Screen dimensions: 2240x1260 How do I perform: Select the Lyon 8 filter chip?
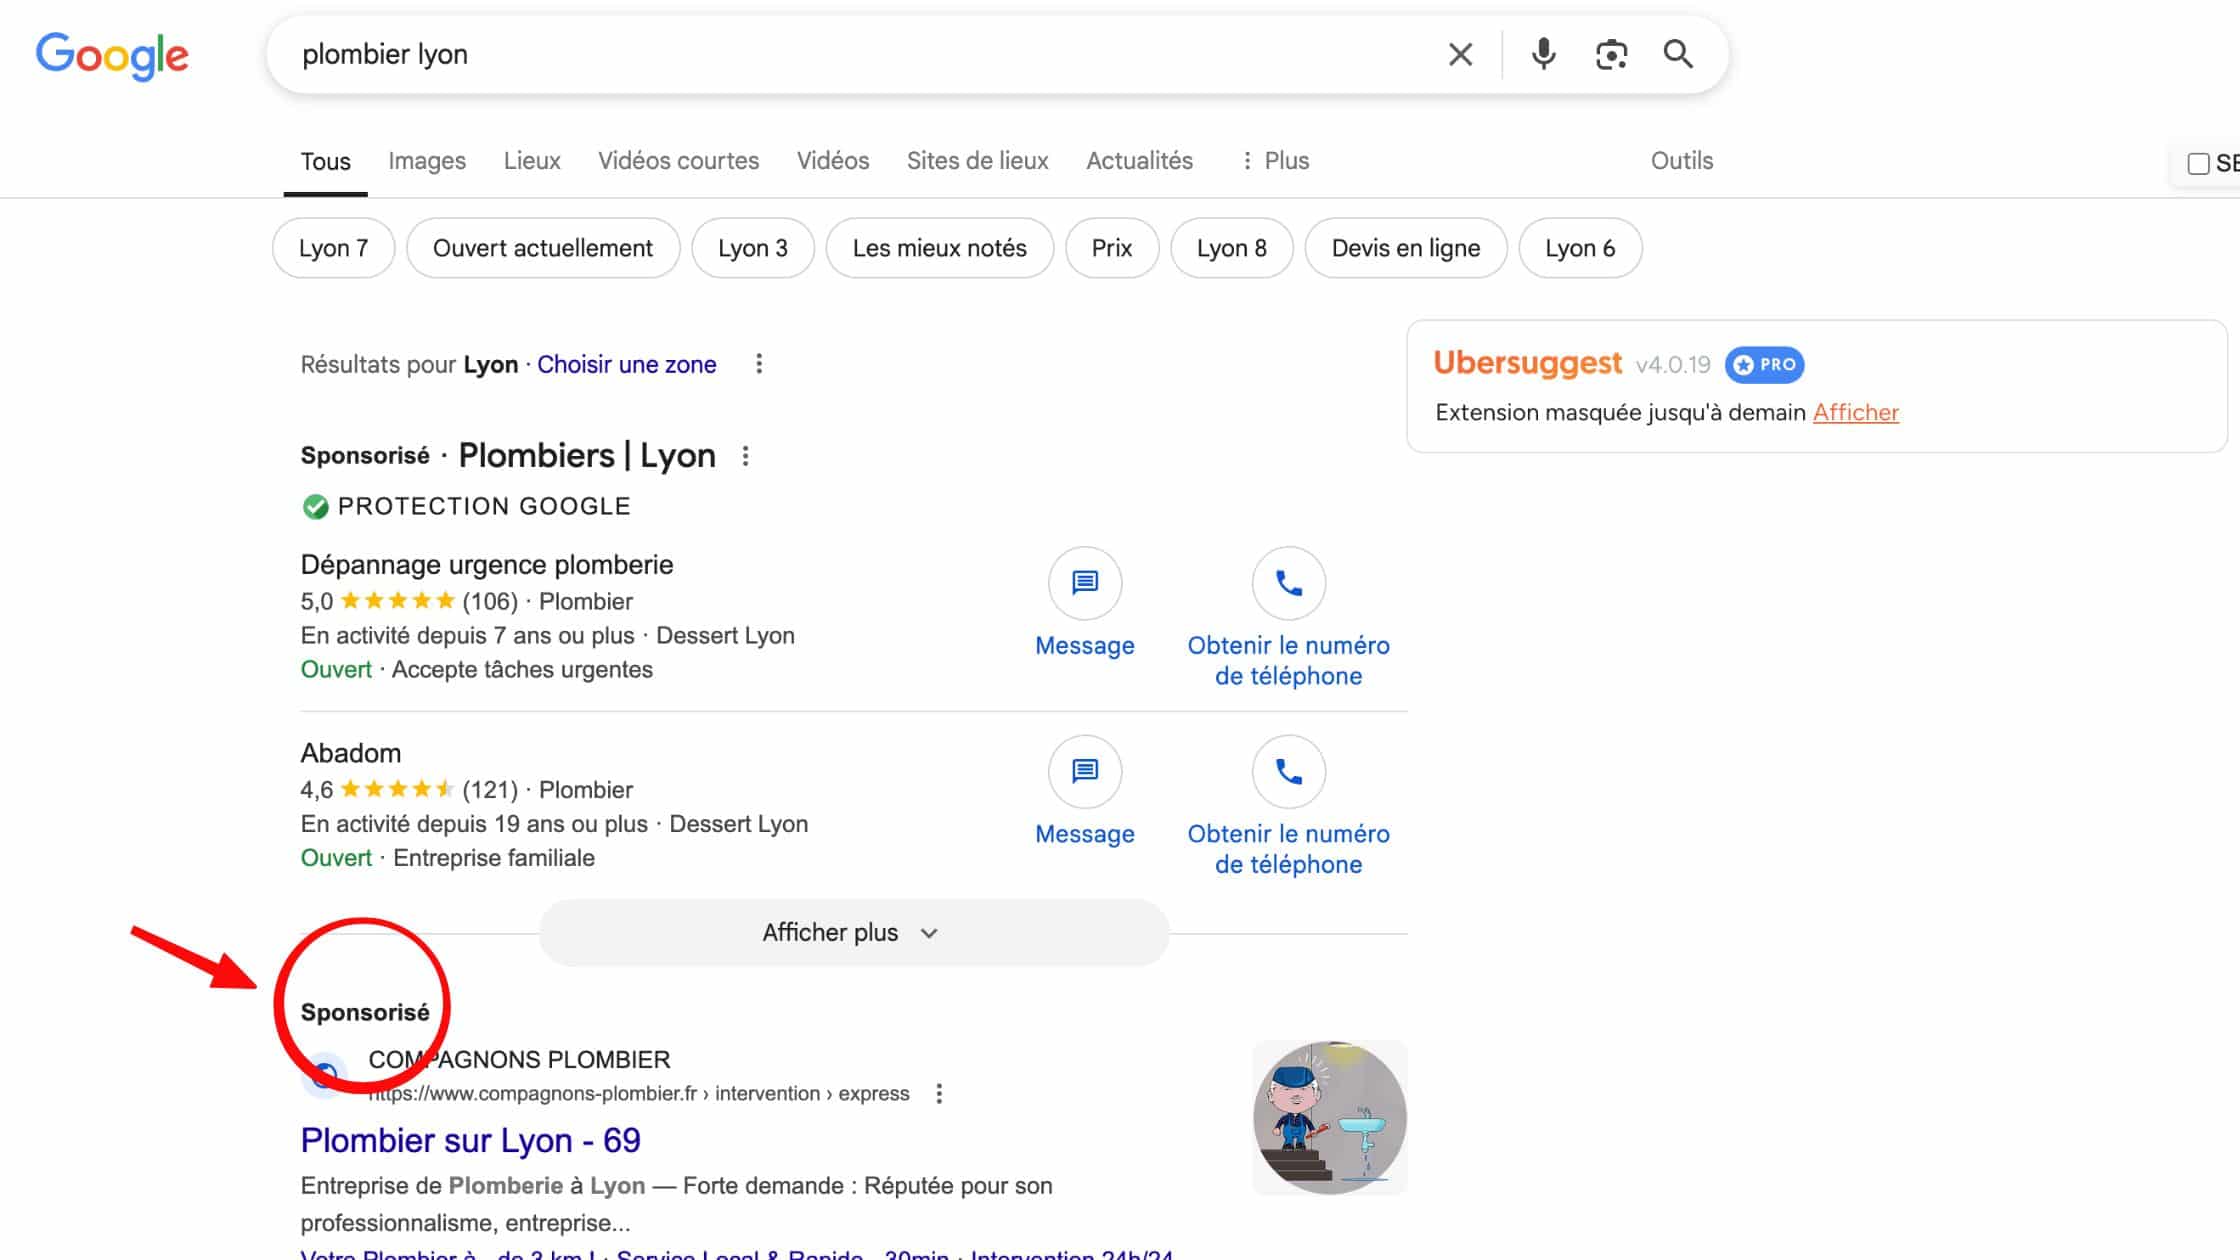(1232, 248)
